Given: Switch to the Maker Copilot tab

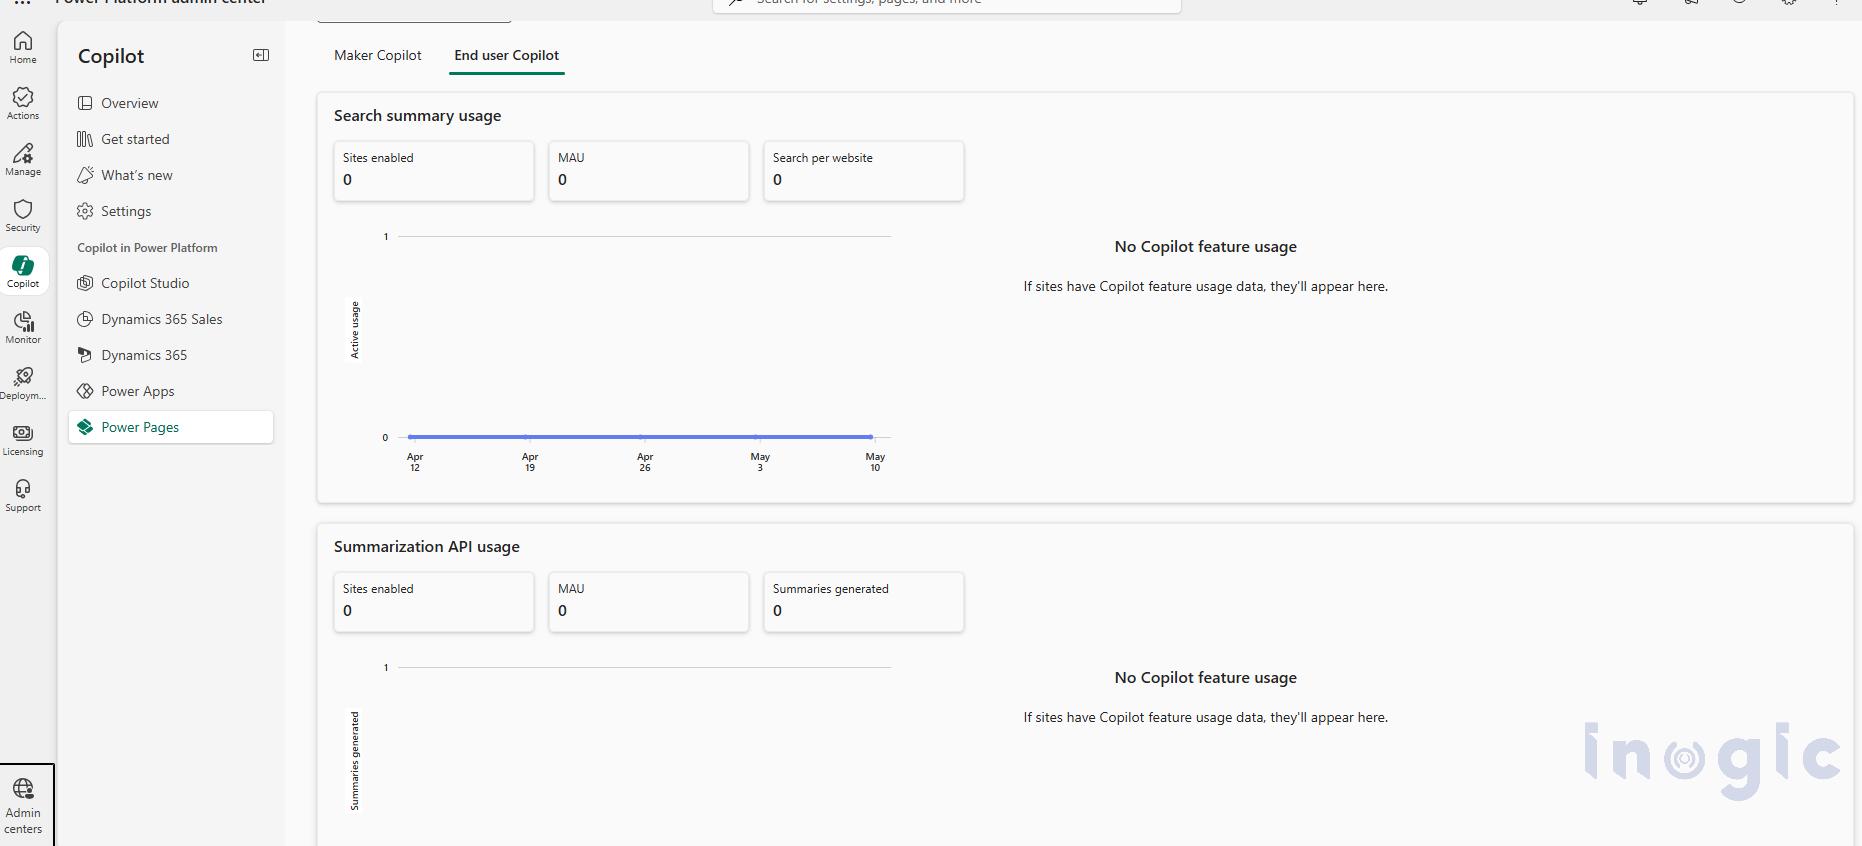Looking at the screenshot, I should click(x=378, y=55).
